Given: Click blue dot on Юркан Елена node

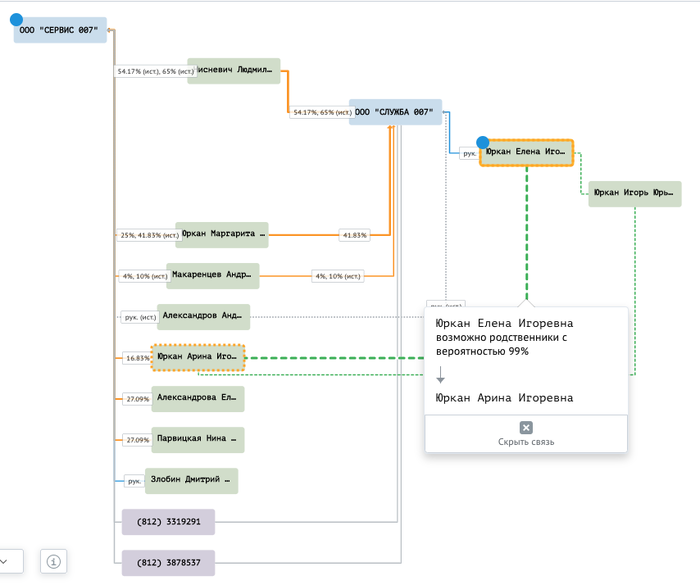Looking at the screenshot, I should coord(483,143).
